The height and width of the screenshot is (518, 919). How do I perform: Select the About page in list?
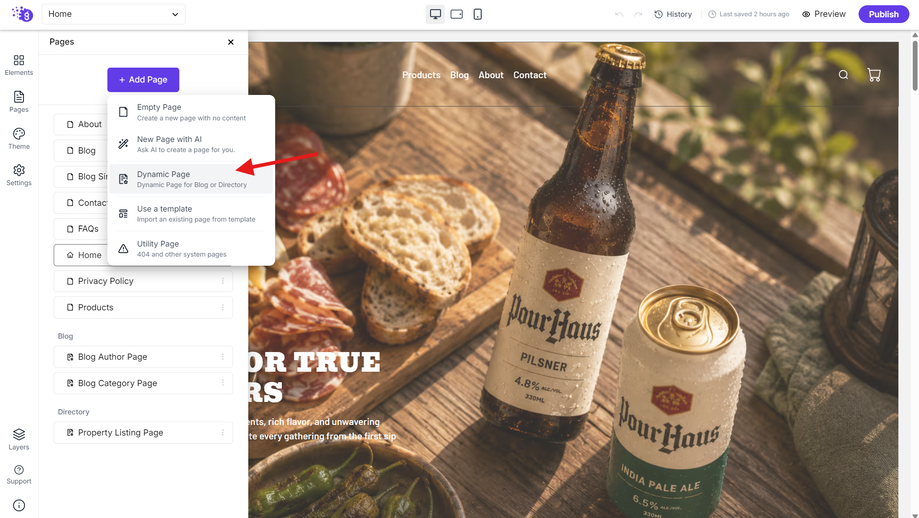[x=81, y=124]
